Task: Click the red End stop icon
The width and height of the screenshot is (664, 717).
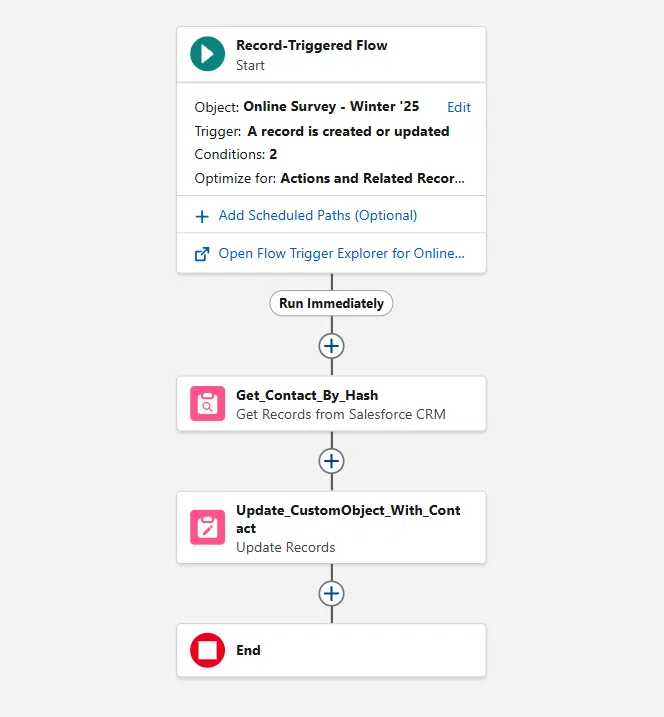Action: coord(208,650)
